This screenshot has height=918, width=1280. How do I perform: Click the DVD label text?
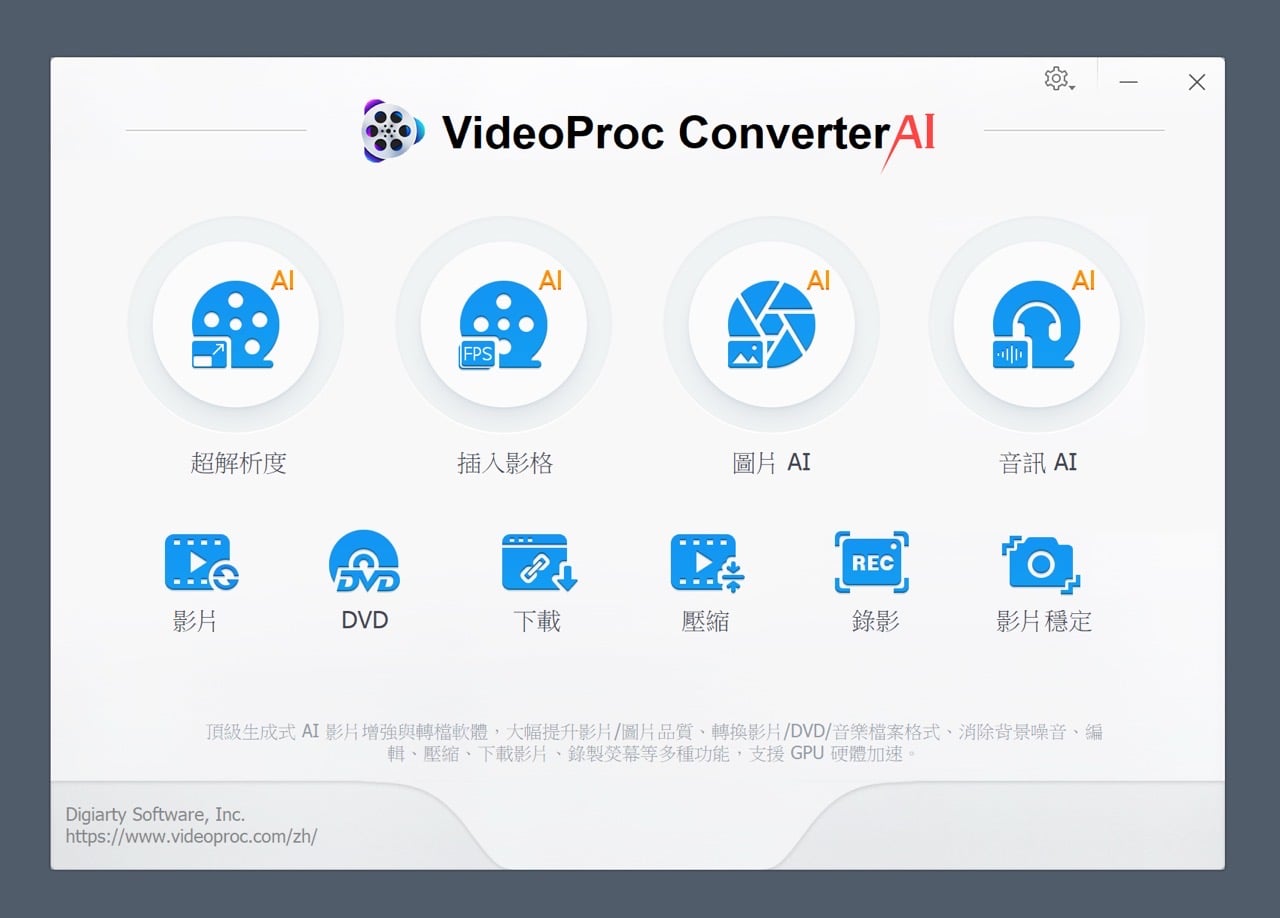coord(365,620)
